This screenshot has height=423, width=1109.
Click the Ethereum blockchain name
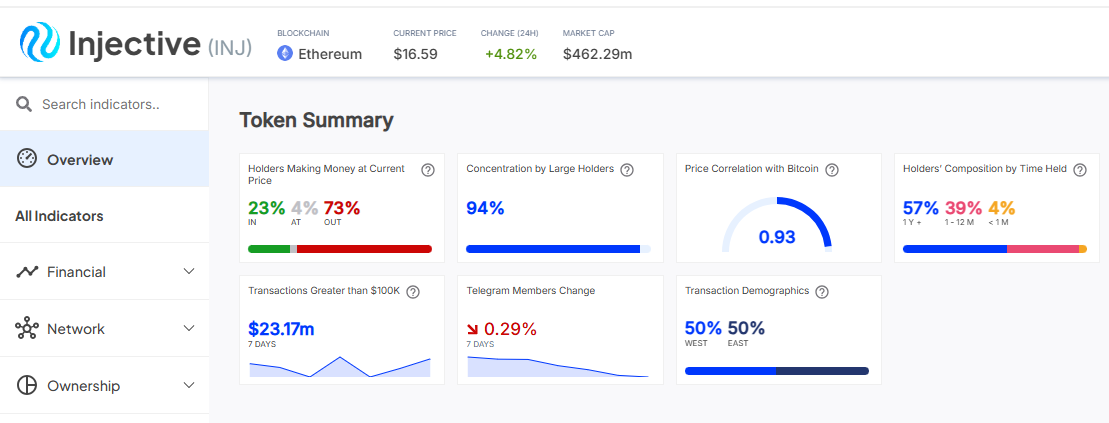coord(330,54)
